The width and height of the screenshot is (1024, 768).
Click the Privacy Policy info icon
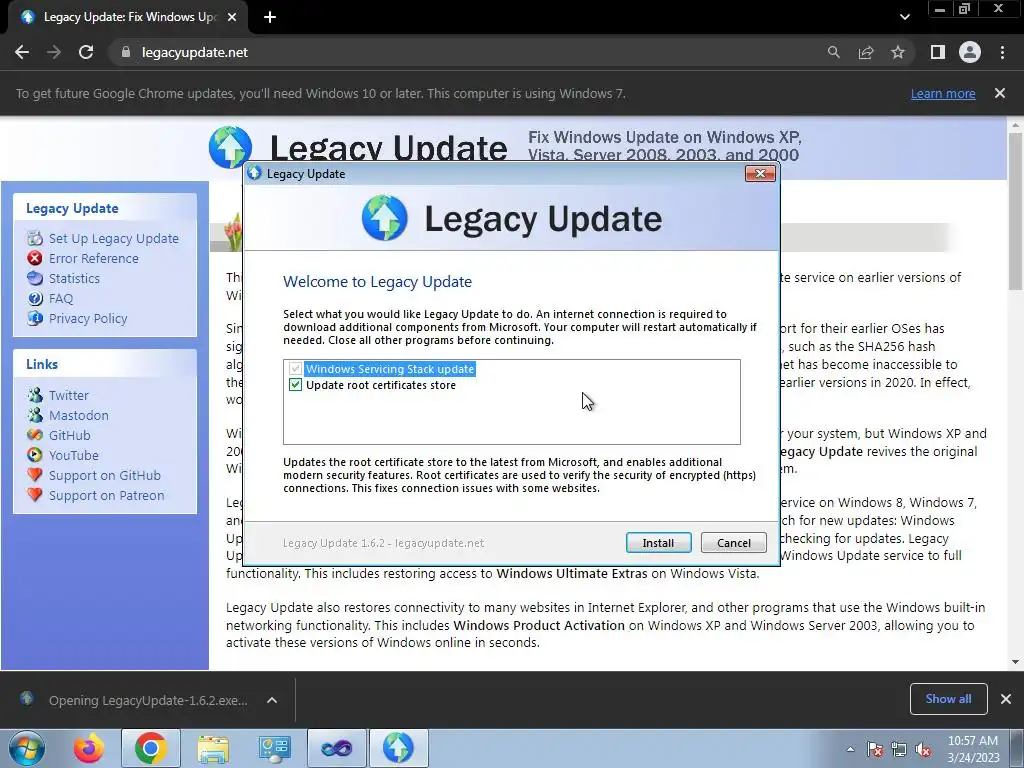35,318
